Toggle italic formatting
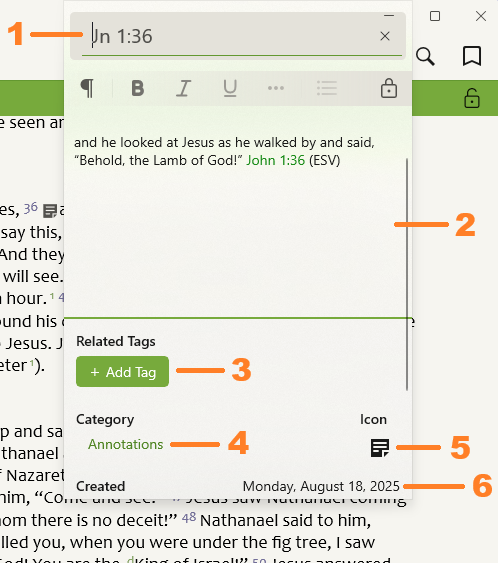The width and height of the screenshot is (498, 563). 183,88
